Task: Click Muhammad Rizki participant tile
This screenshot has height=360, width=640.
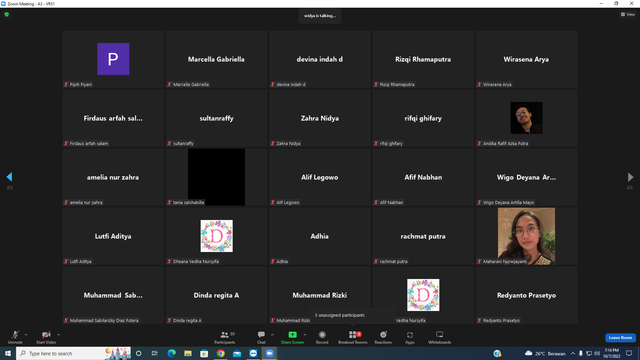Action: tap(320, 295)
